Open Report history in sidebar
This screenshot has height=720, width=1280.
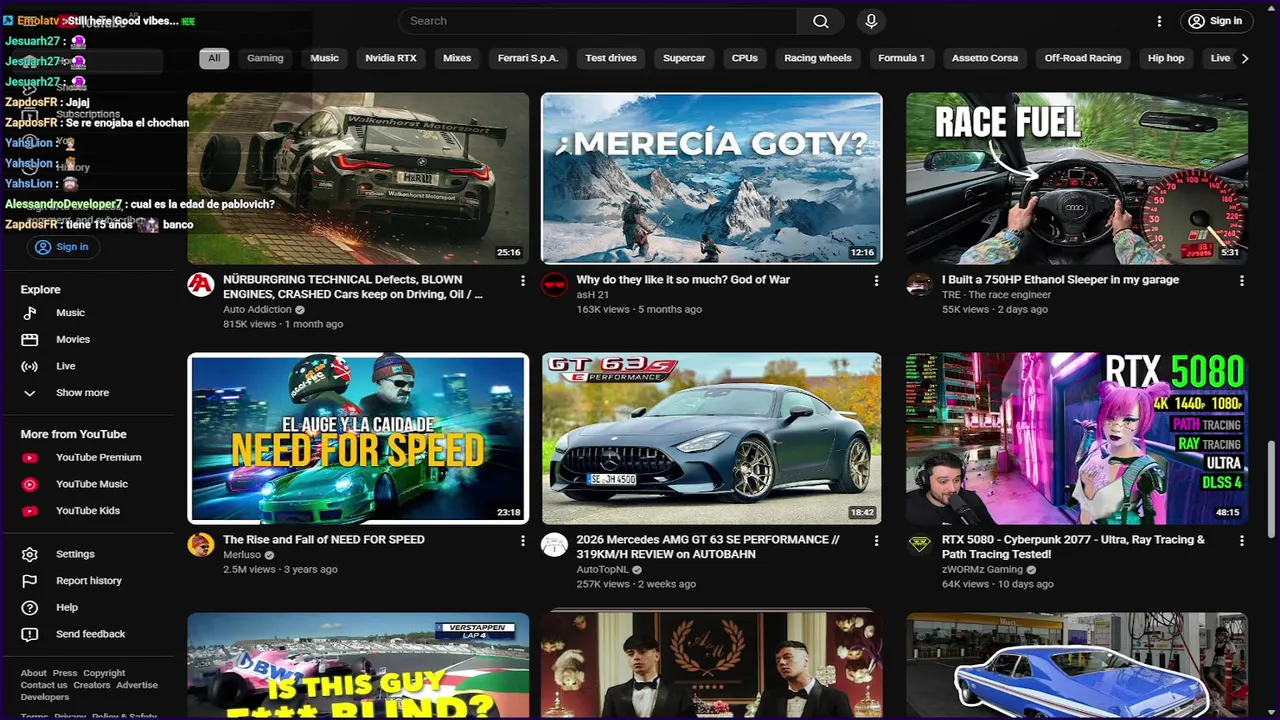90,581
